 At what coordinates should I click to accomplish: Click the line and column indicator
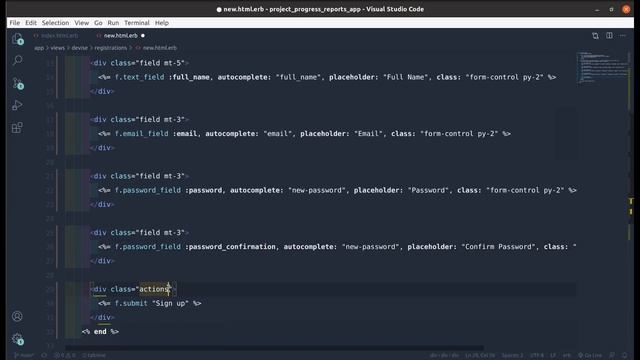[x=480, y=355]
